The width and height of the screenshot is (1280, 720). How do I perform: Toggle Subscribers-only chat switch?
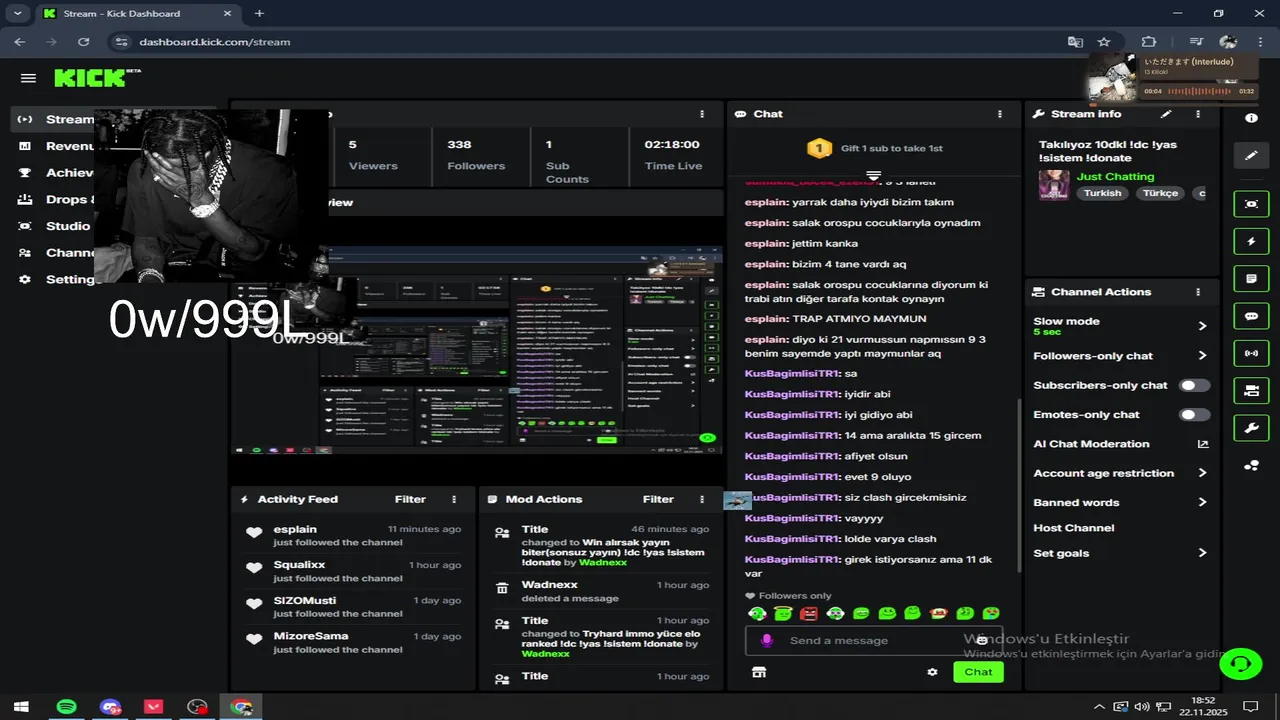coord(1194,385)
